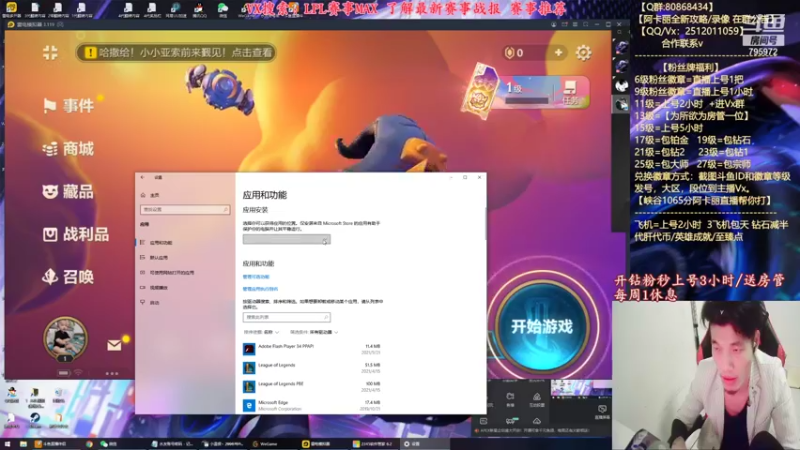Click the Microsoft Edge app icon
Viewport: 800px width, 450px height.
[x=249, y=406]
